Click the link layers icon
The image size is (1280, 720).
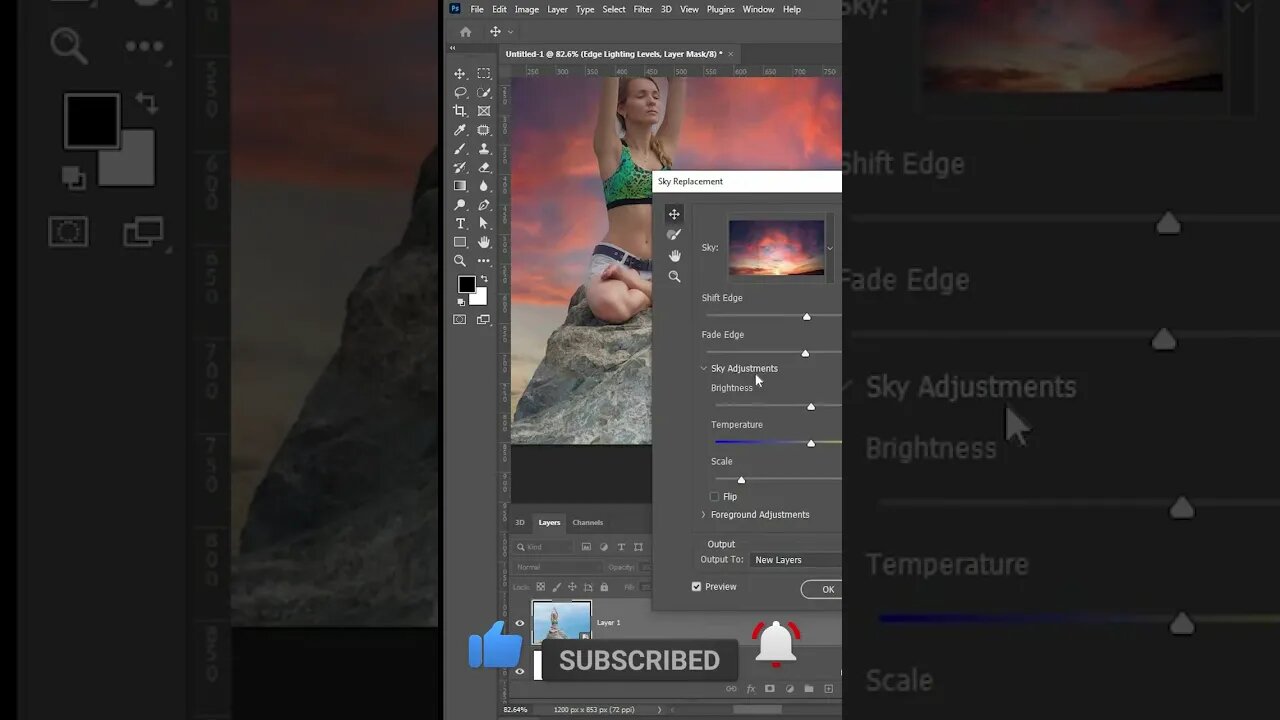click(731, 688)
